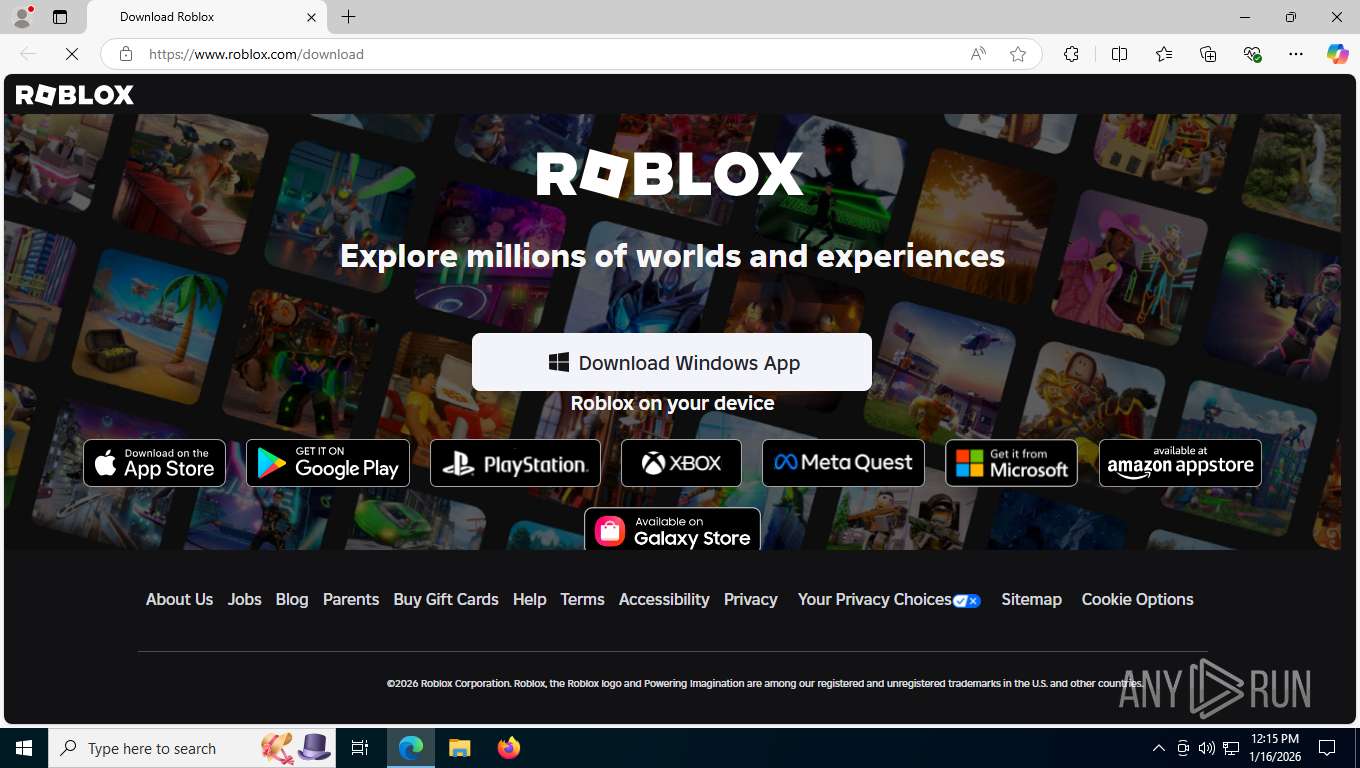Add this page to favorites with the star icon
Screen dimensions: 1360x768
pos(1018,54)
